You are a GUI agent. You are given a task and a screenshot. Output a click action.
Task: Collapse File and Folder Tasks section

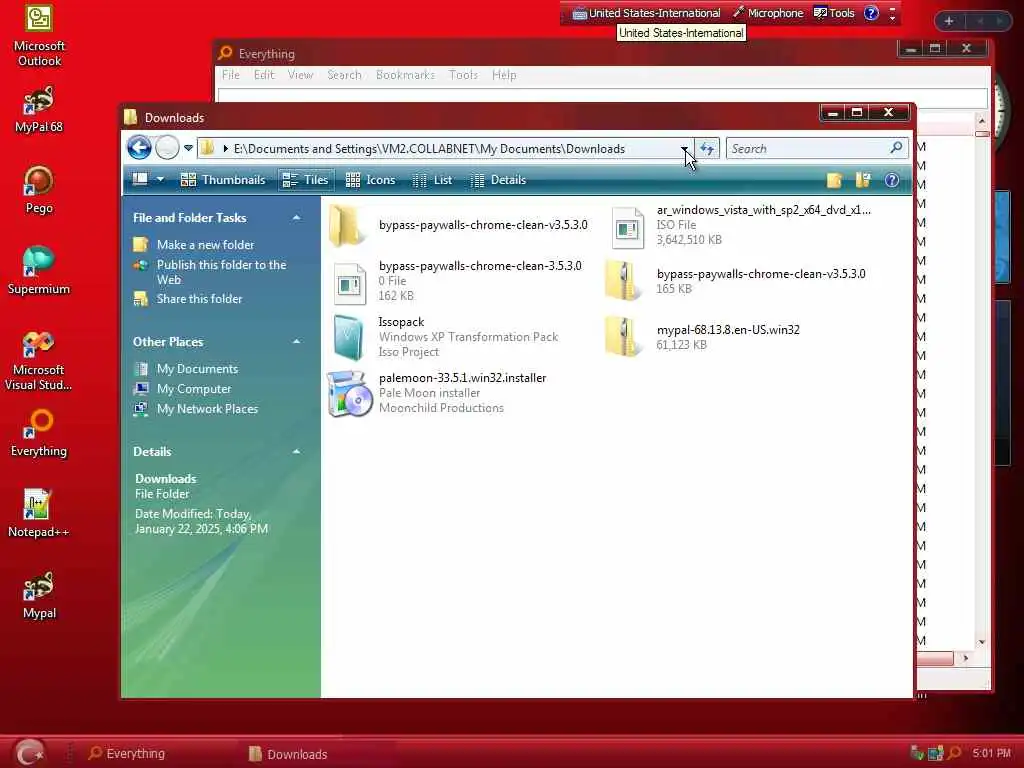[296, 217]
